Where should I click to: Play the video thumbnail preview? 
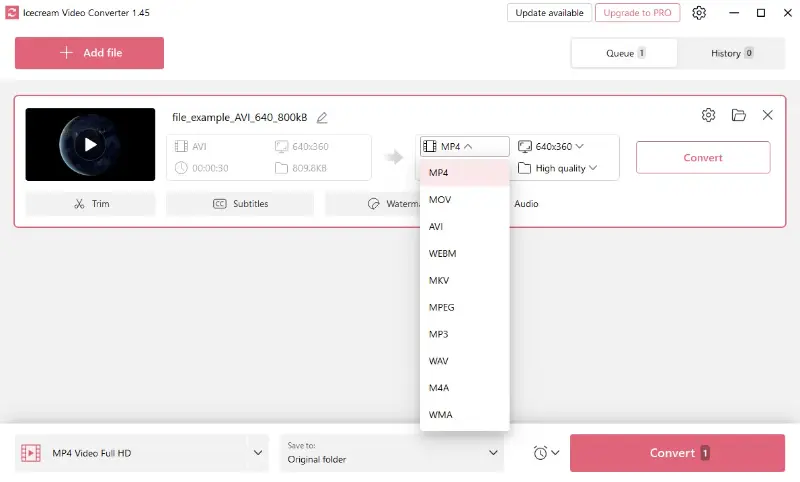tap(90, 145)
